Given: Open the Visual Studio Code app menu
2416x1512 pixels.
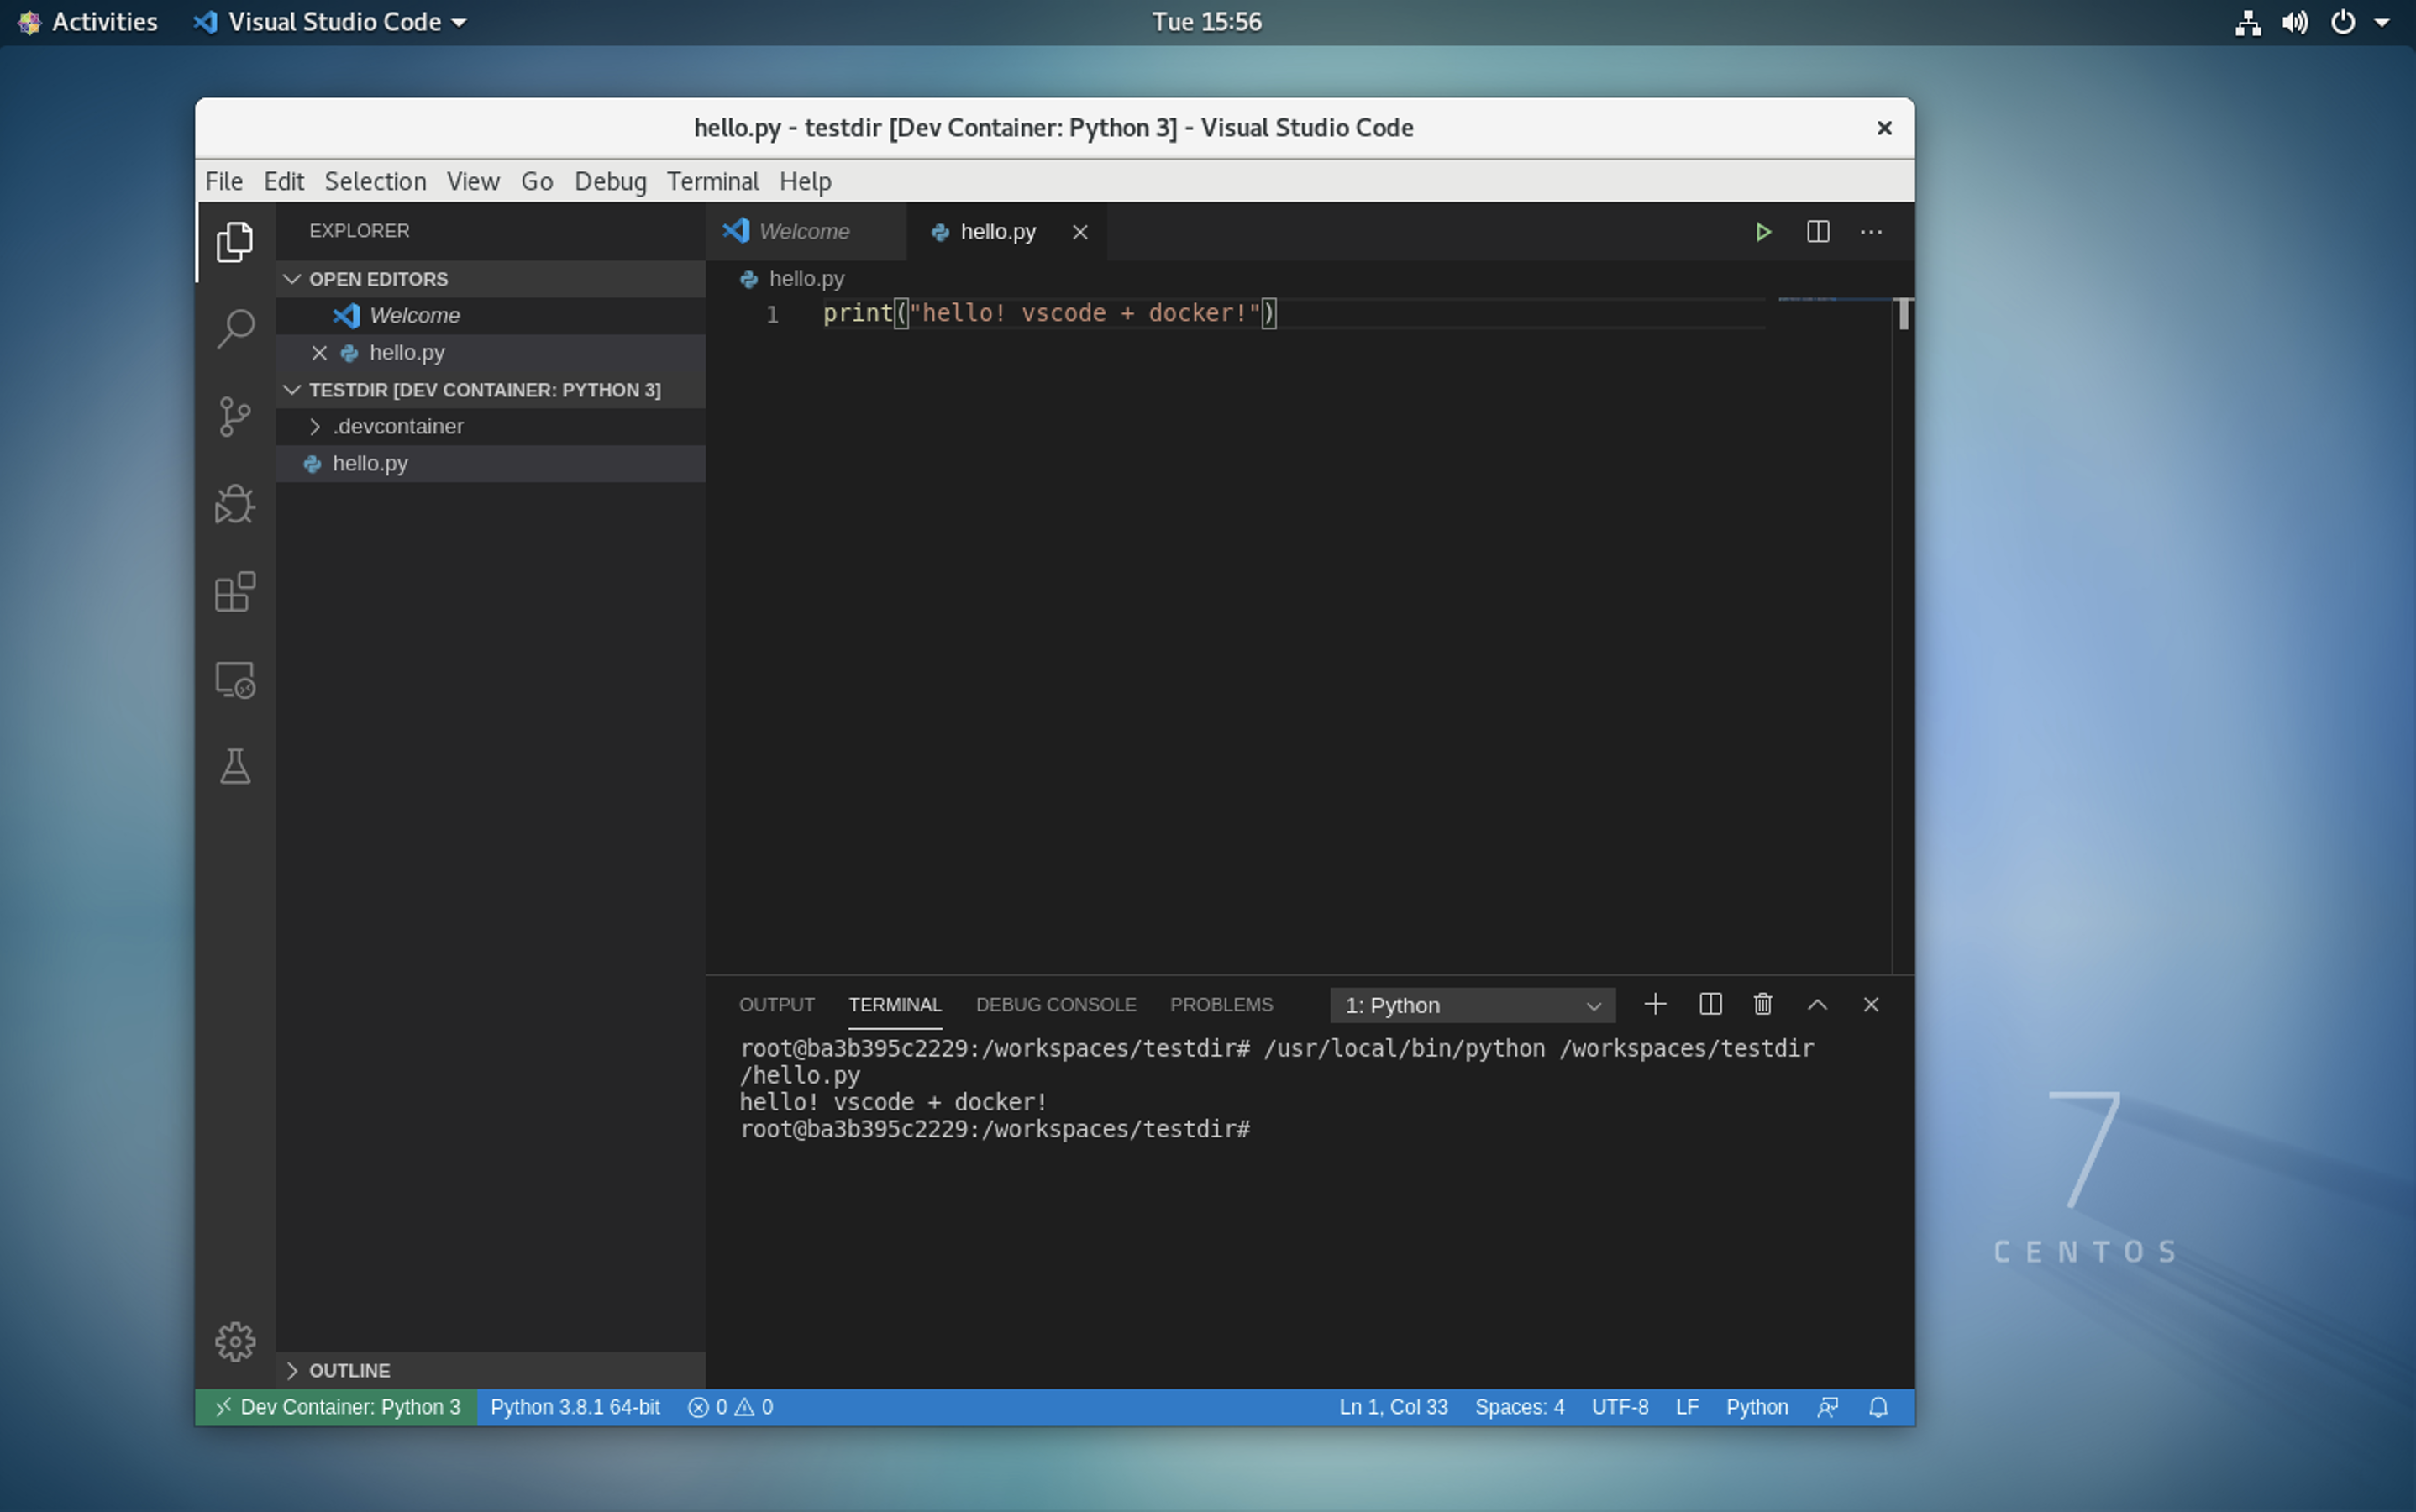Looking at the screenshot, I should click(330, 22).
